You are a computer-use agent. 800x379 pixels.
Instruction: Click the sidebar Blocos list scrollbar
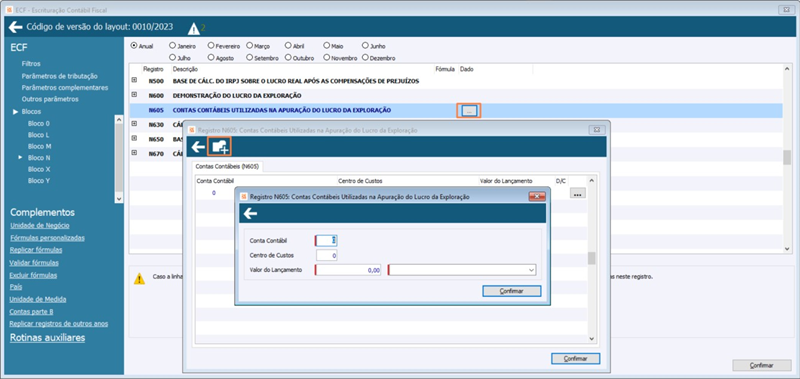click(x=119, y=159)
